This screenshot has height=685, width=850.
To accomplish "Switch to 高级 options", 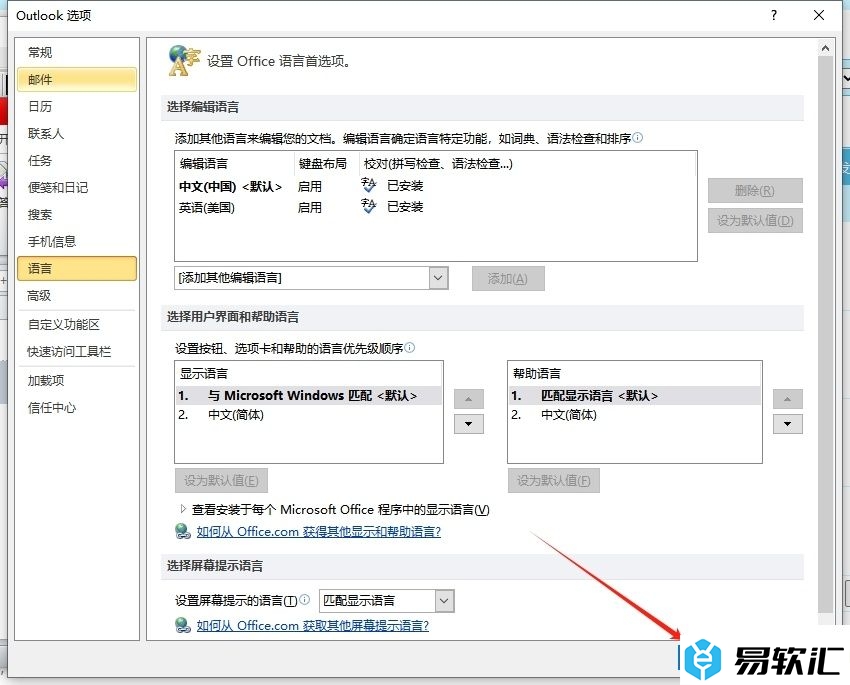I will coord(76,296).
